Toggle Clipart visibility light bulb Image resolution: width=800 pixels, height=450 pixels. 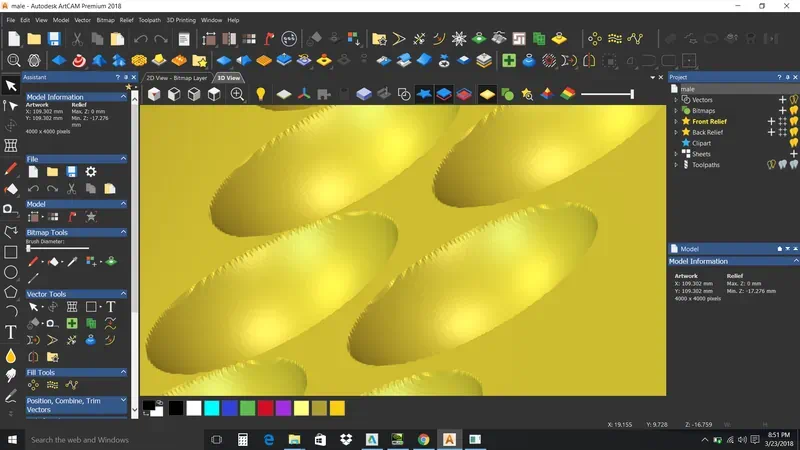pos(793,143)
